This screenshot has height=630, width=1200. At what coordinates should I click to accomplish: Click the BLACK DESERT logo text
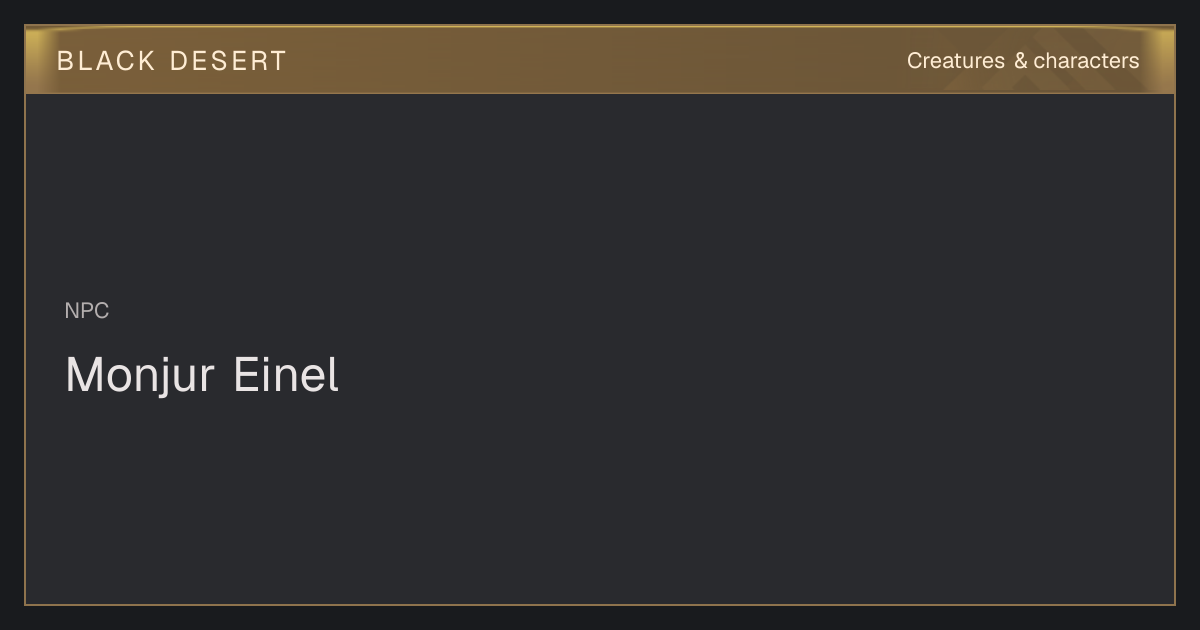point(172,61)
